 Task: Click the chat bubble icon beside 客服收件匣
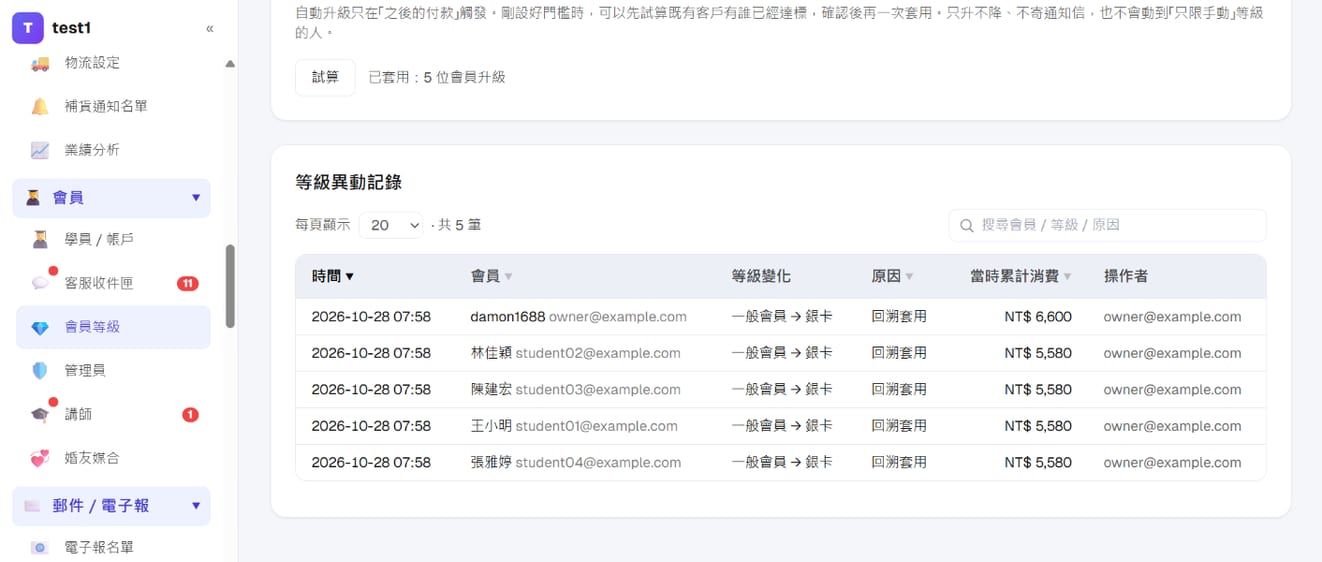(40, 283)
